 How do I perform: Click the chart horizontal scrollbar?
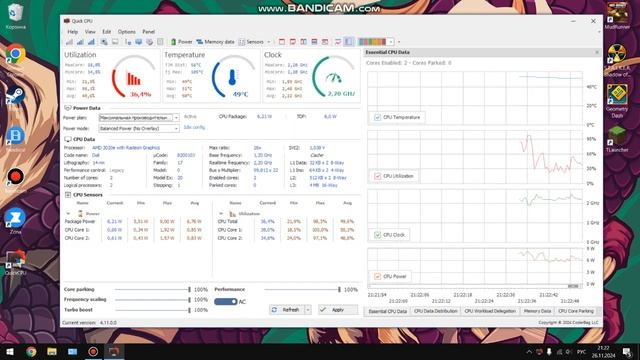(475, 286)
